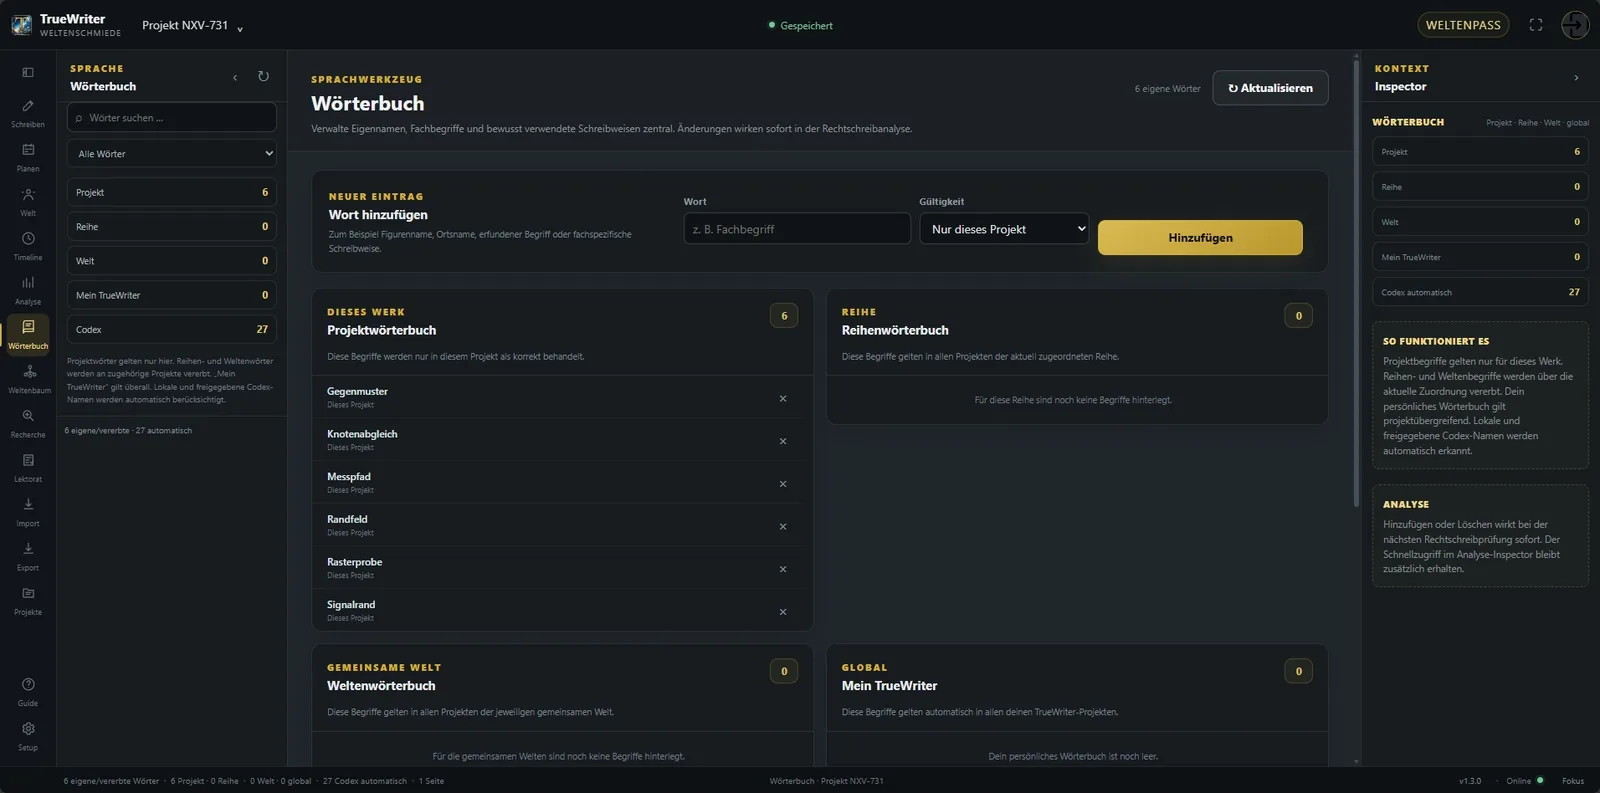
Task: Focus the Wort input field
Action: 797,229
